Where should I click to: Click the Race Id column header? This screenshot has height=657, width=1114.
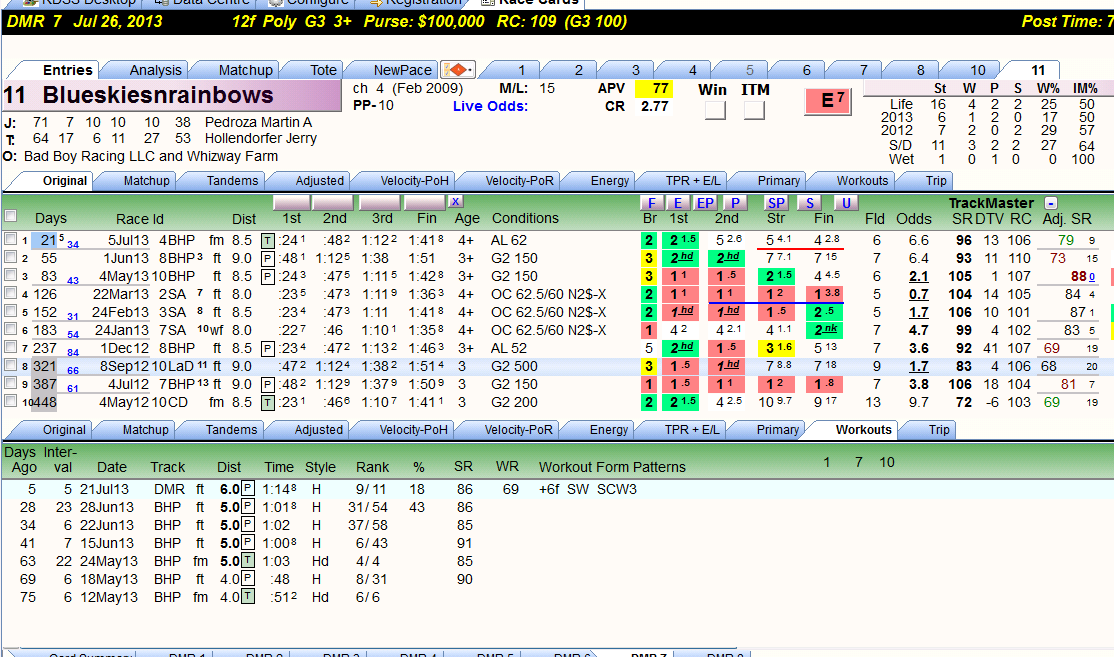[140, 219]
